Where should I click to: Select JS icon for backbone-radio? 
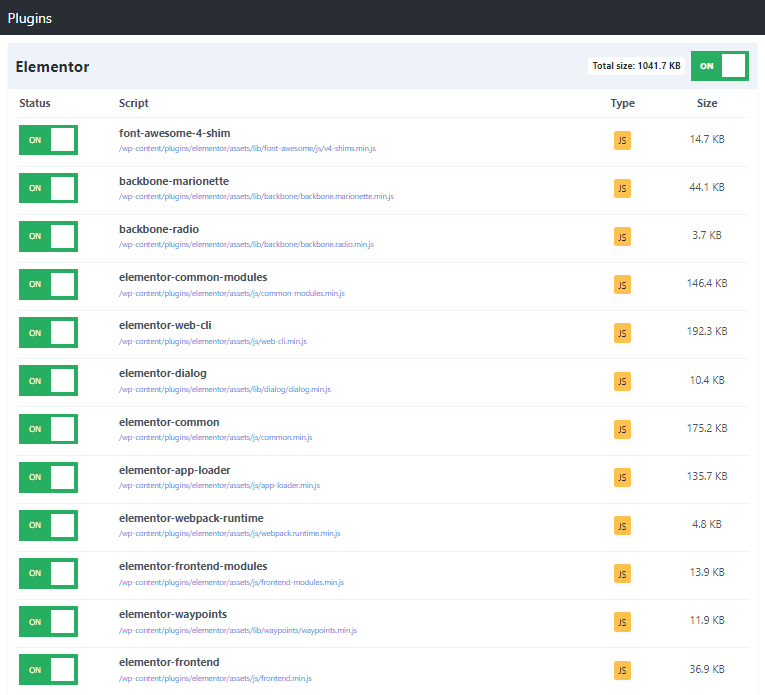click(x=622, y=237)
